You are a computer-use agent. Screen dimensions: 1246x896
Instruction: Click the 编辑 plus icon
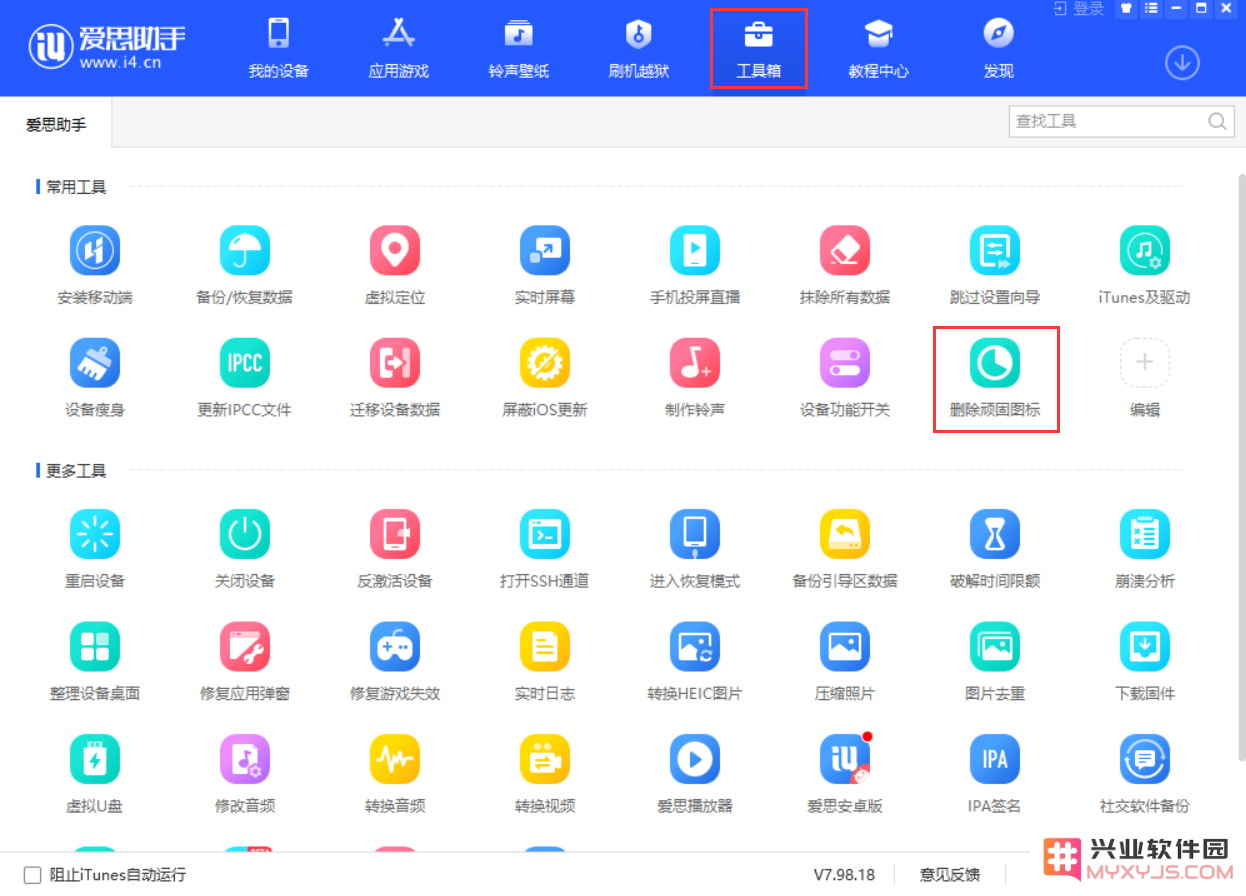(x=1145, y=363)
